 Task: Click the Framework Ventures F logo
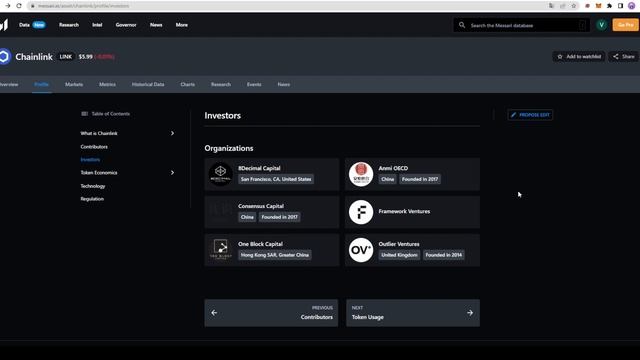361,212
